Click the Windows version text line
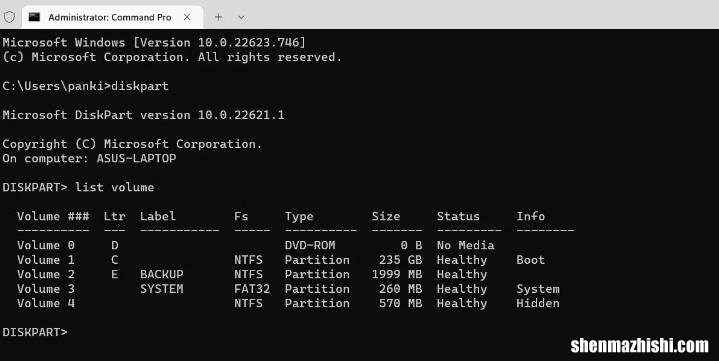This screenshot has height=361, width=719. point(154,43)
